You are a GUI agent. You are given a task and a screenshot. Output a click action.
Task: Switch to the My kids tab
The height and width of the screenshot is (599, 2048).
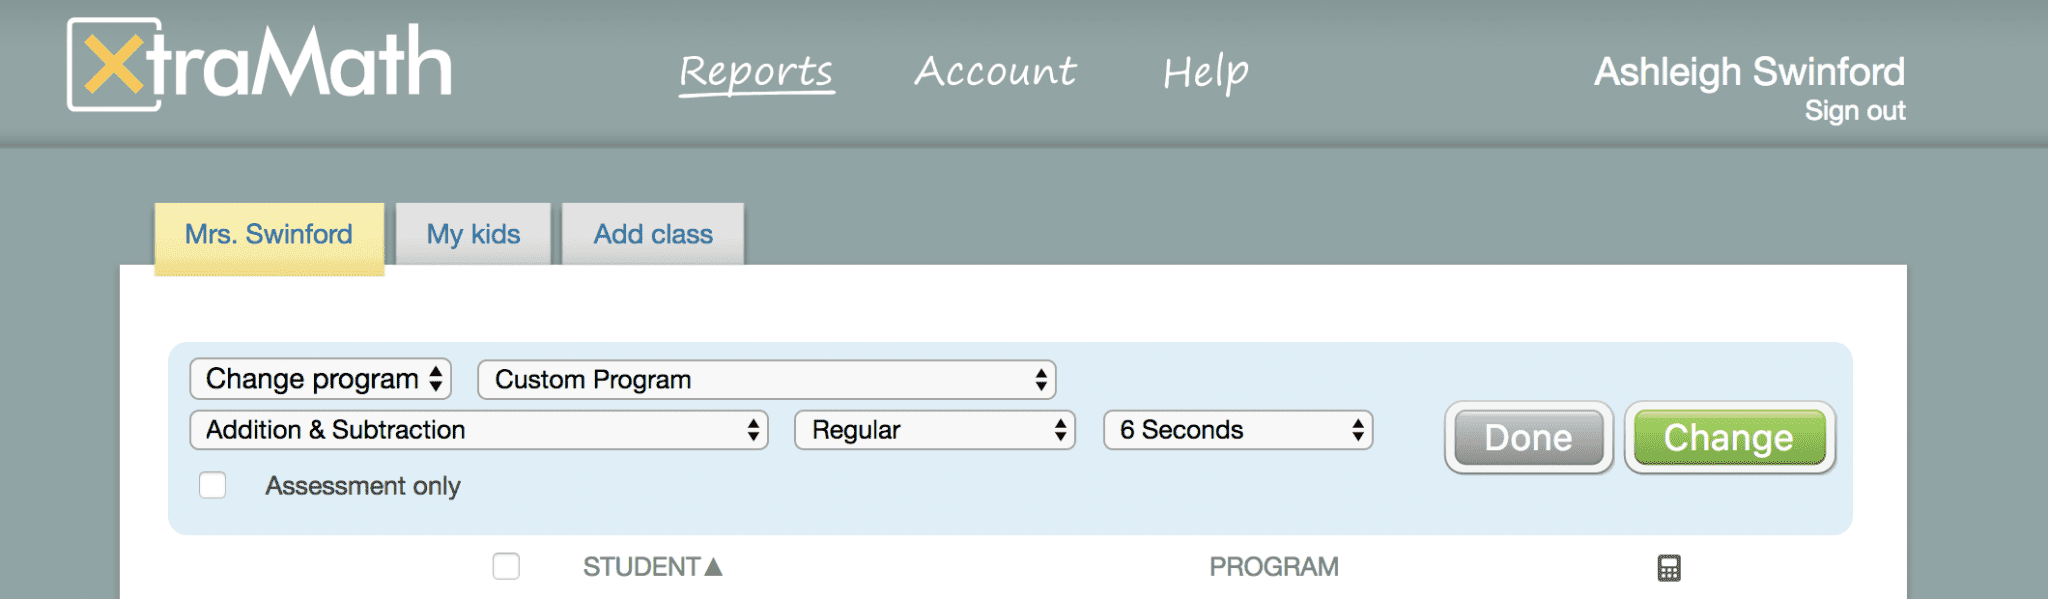pos(473,235)
